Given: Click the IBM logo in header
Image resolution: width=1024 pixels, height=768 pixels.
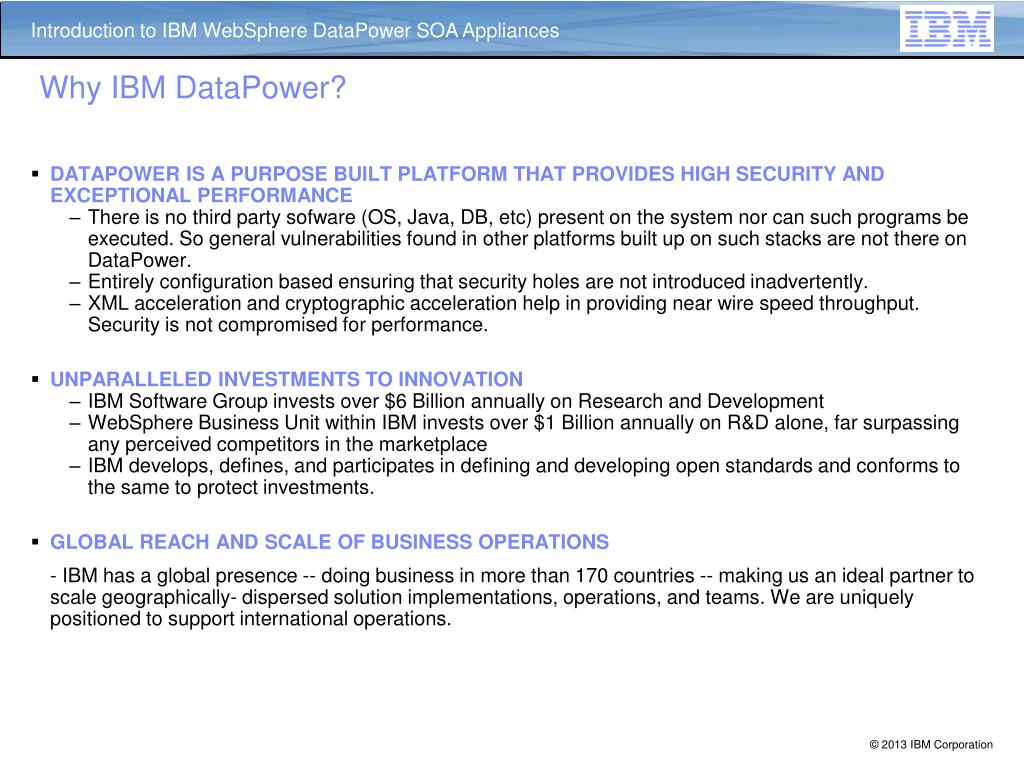Looking at the screenshot, I should click(x=947, y=29).
